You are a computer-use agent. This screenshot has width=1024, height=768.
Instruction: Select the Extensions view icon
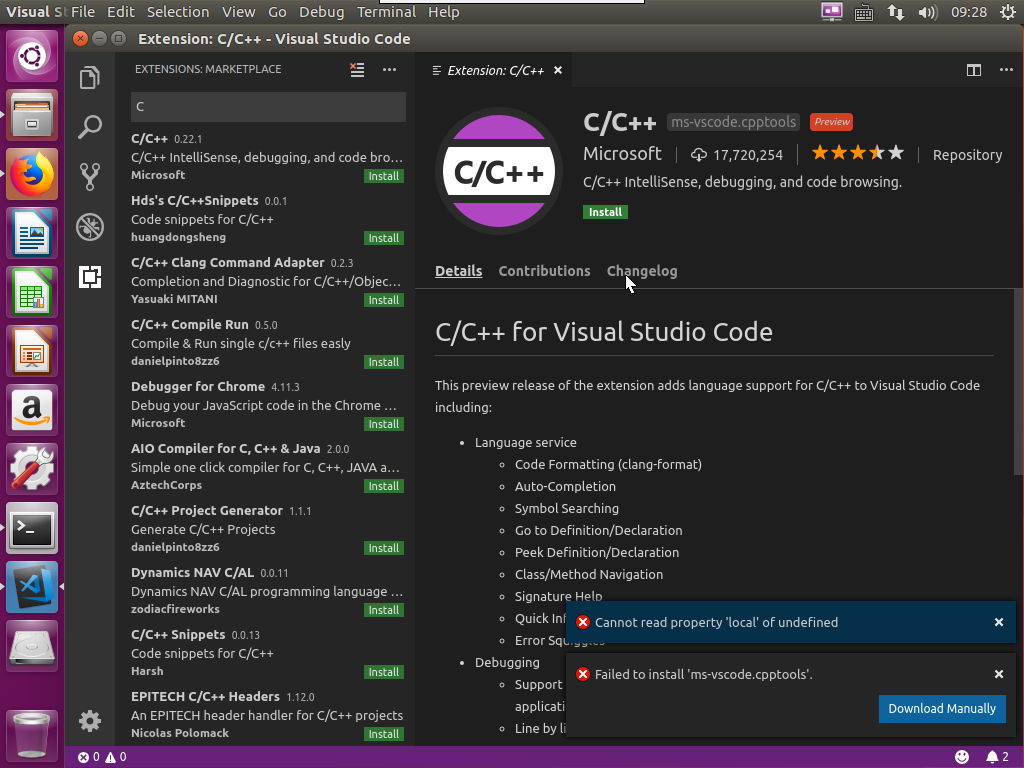pyautogui.click(x=89, y=277)
